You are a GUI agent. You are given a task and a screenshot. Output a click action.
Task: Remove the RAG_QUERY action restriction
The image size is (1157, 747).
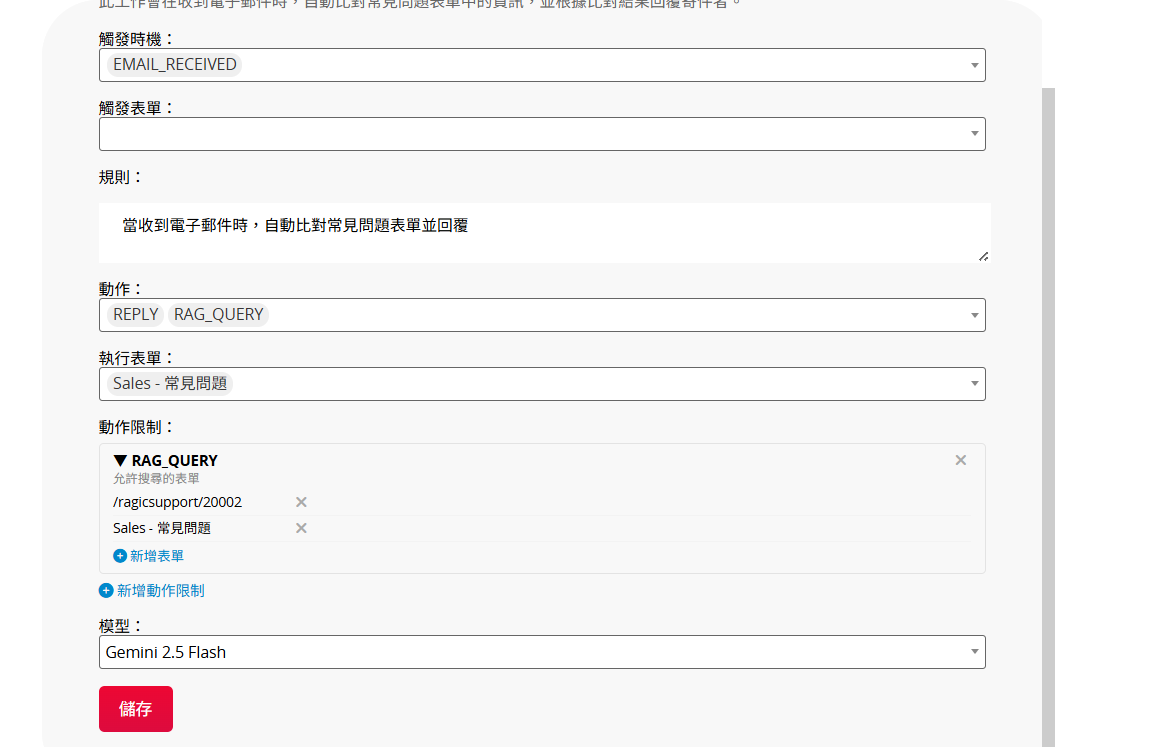(960, 460)
